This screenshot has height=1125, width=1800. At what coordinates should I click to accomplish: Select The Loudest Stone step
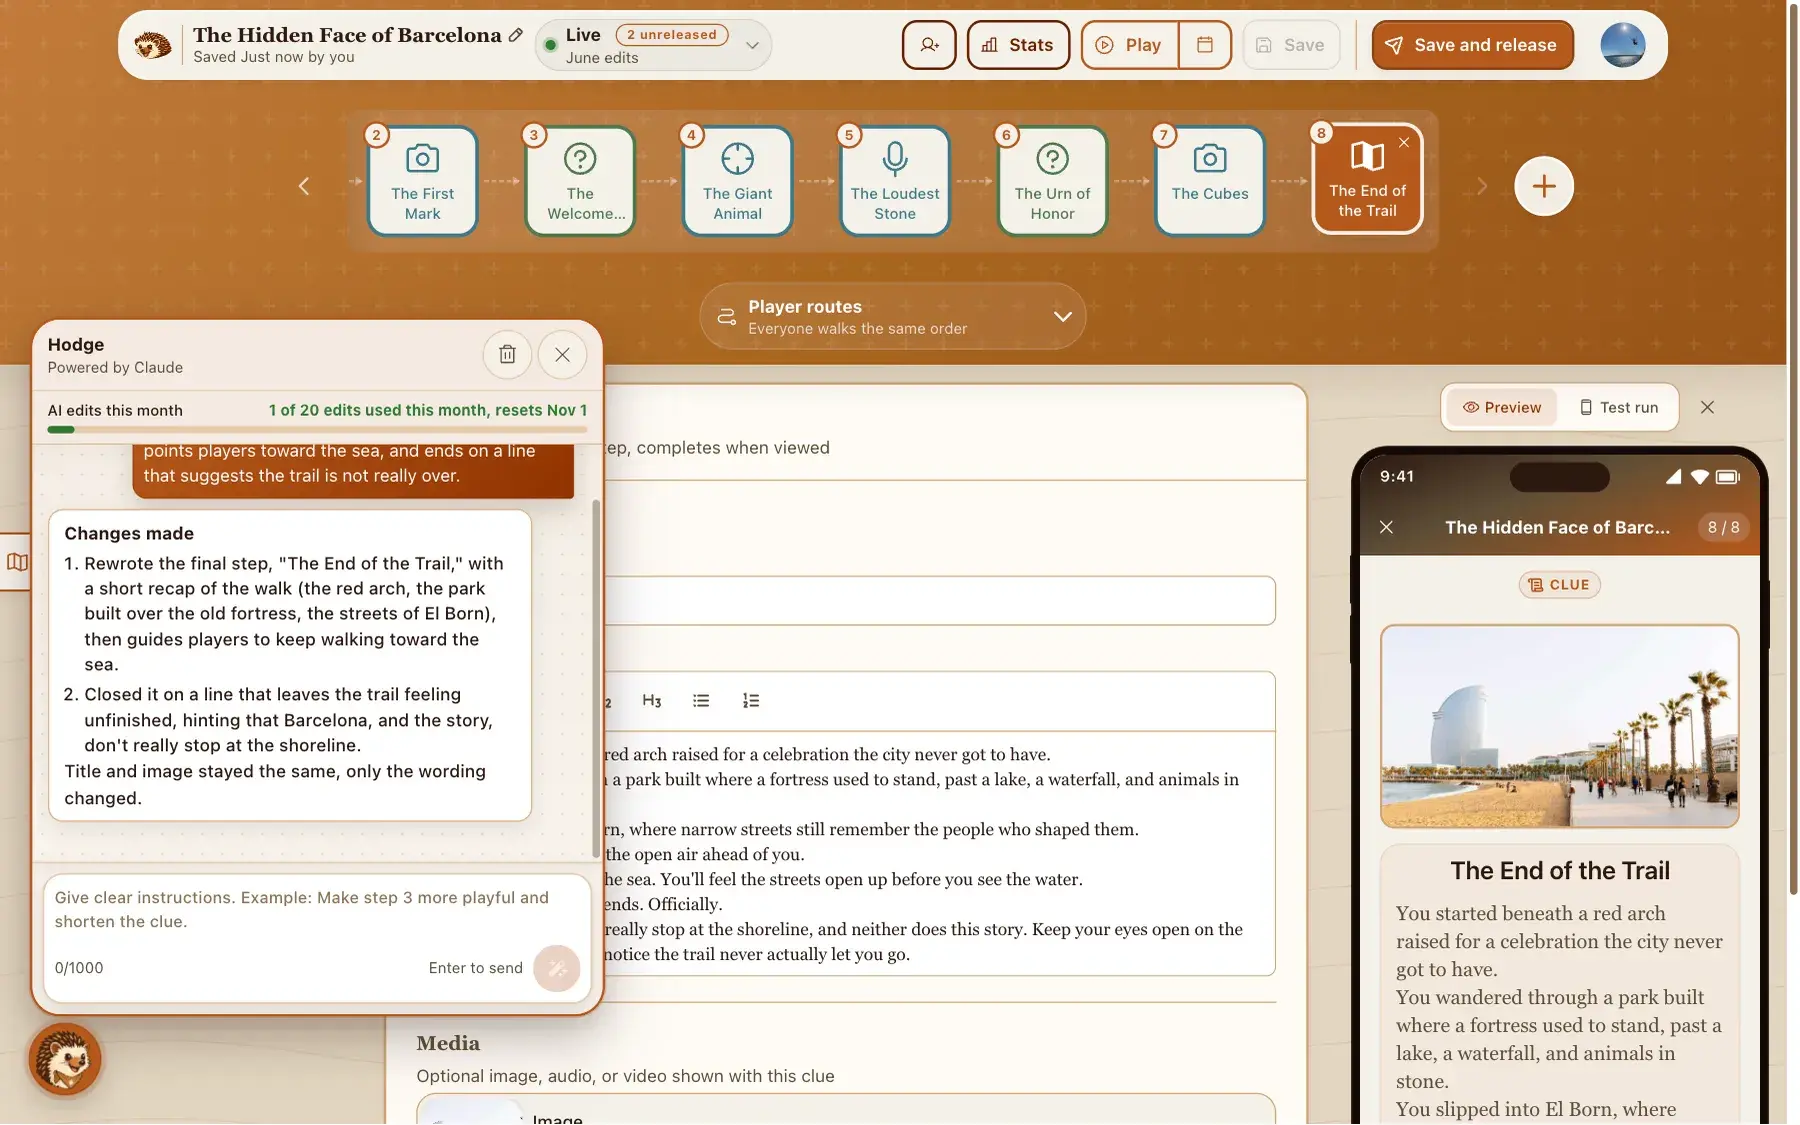click(895, 181)
